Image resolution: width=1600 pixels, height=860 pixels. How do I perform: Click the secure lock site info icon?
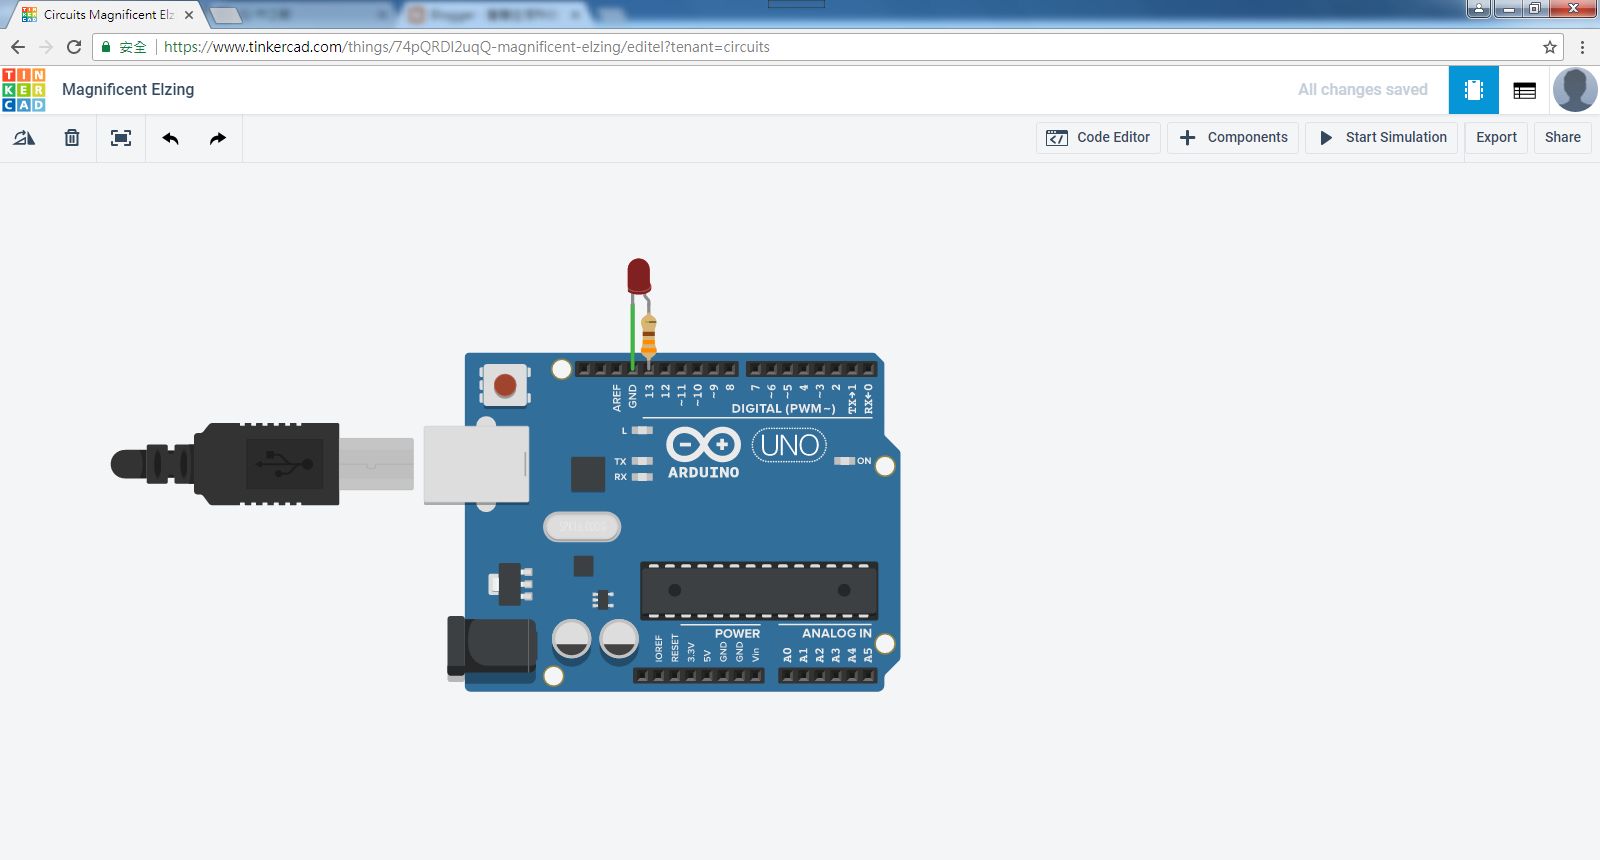(106, 47)
